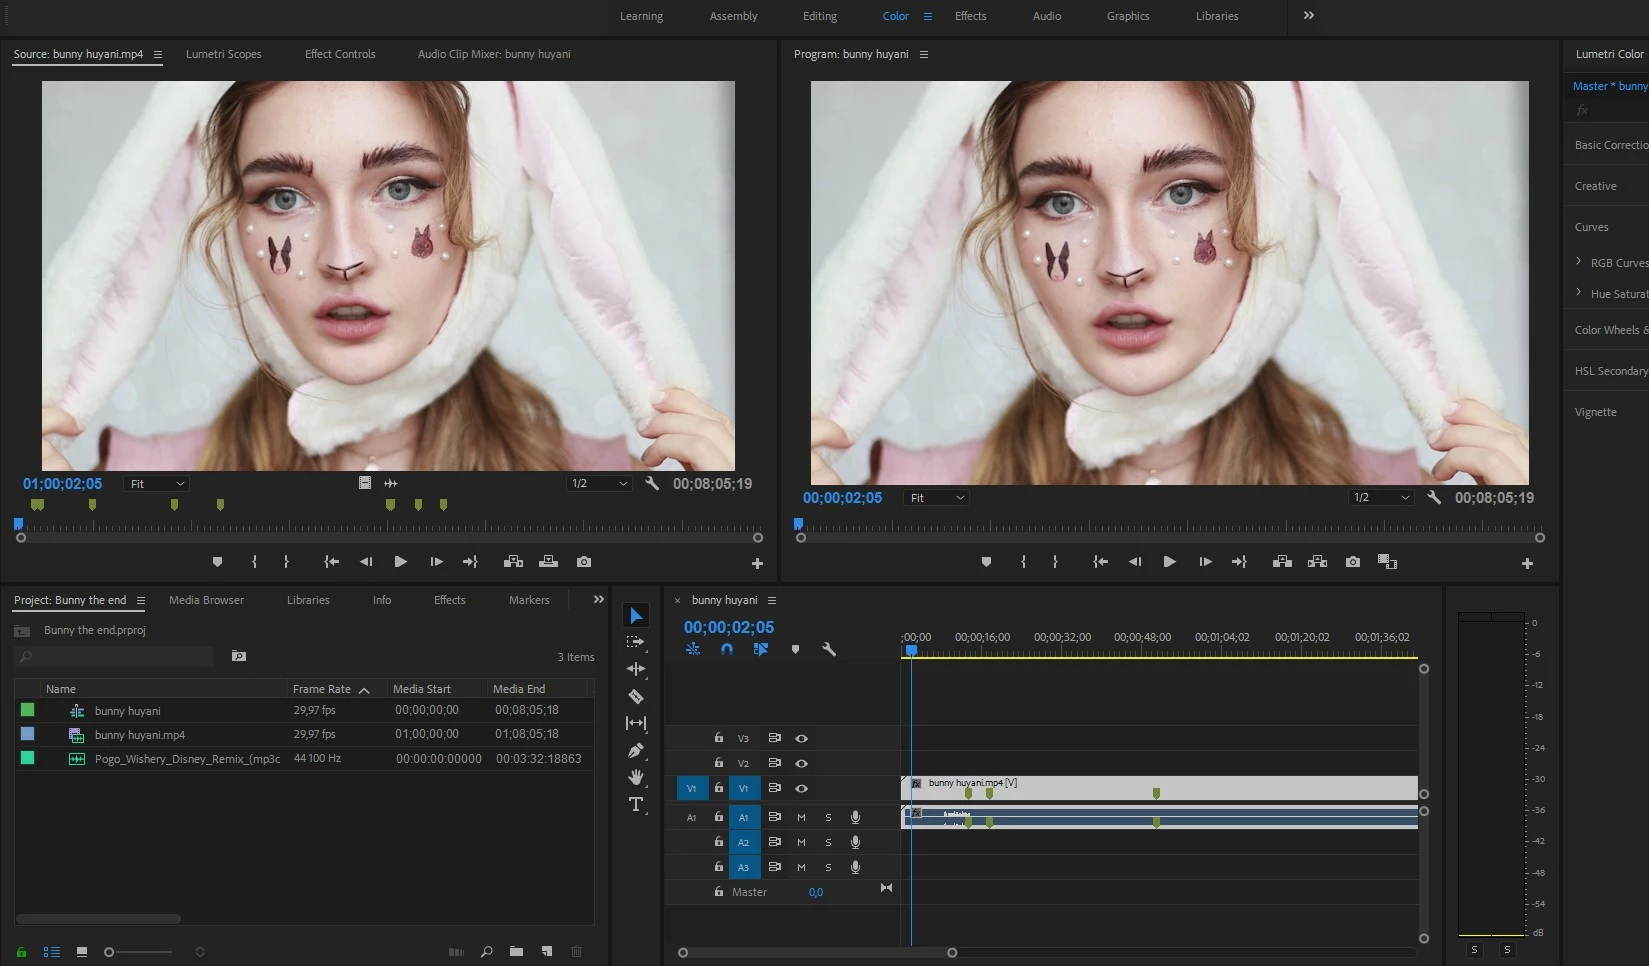
Task: Select the Type tool
Action: [636, 804]
